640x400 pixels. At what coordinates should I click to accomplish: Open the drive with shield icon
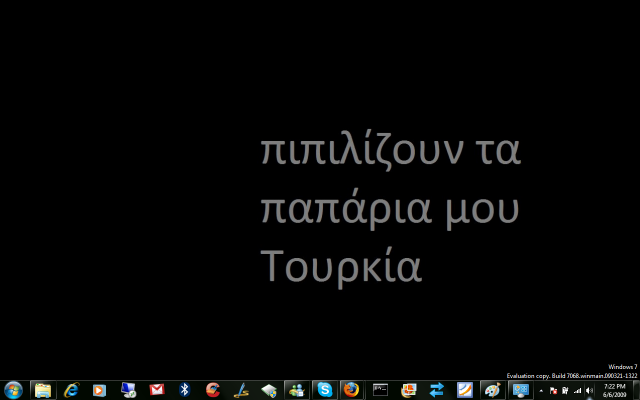(x=269, y=390)
